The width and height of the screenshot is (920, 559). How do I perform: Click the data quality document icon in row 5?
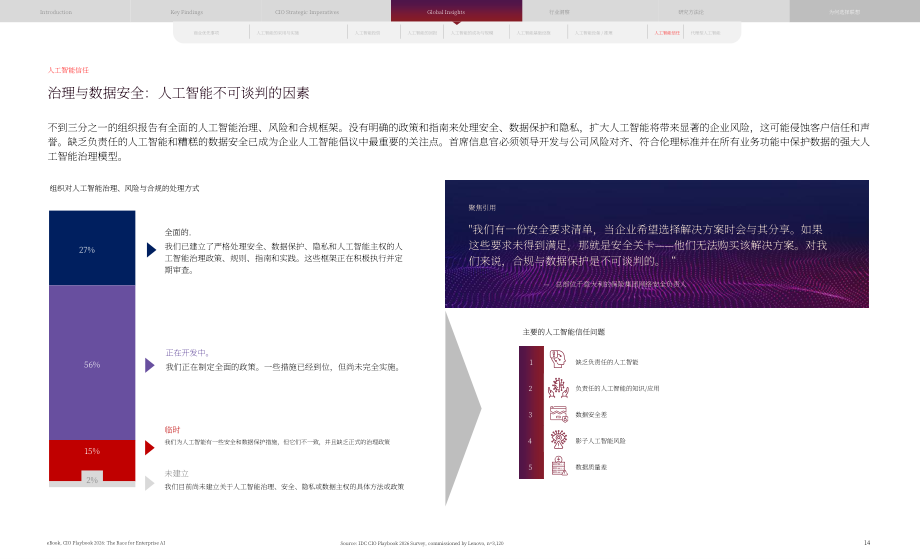(559, 466)
